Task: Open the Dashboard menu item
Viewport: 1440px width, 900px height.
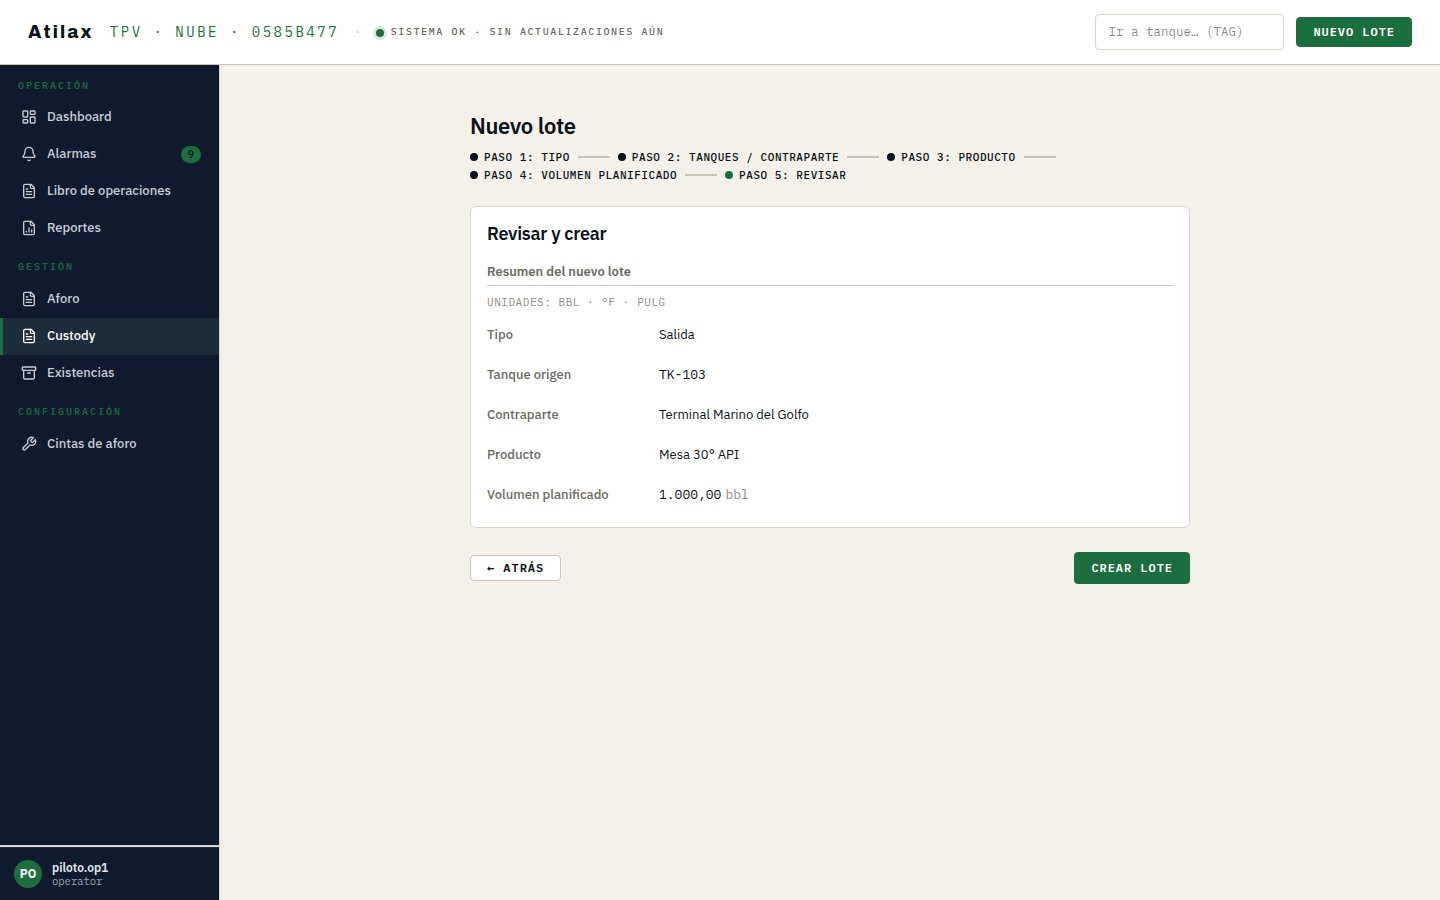Action: pos(110,117)
